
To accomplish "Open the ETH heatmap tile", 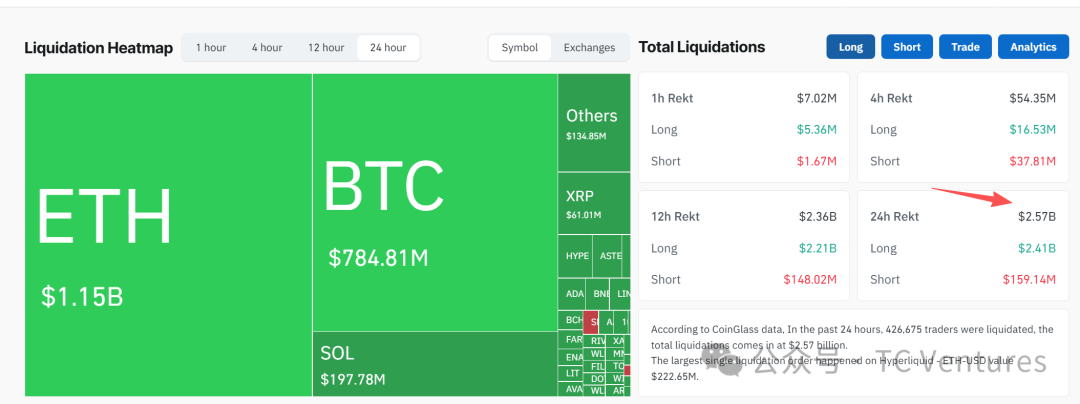I will [168, 235].
